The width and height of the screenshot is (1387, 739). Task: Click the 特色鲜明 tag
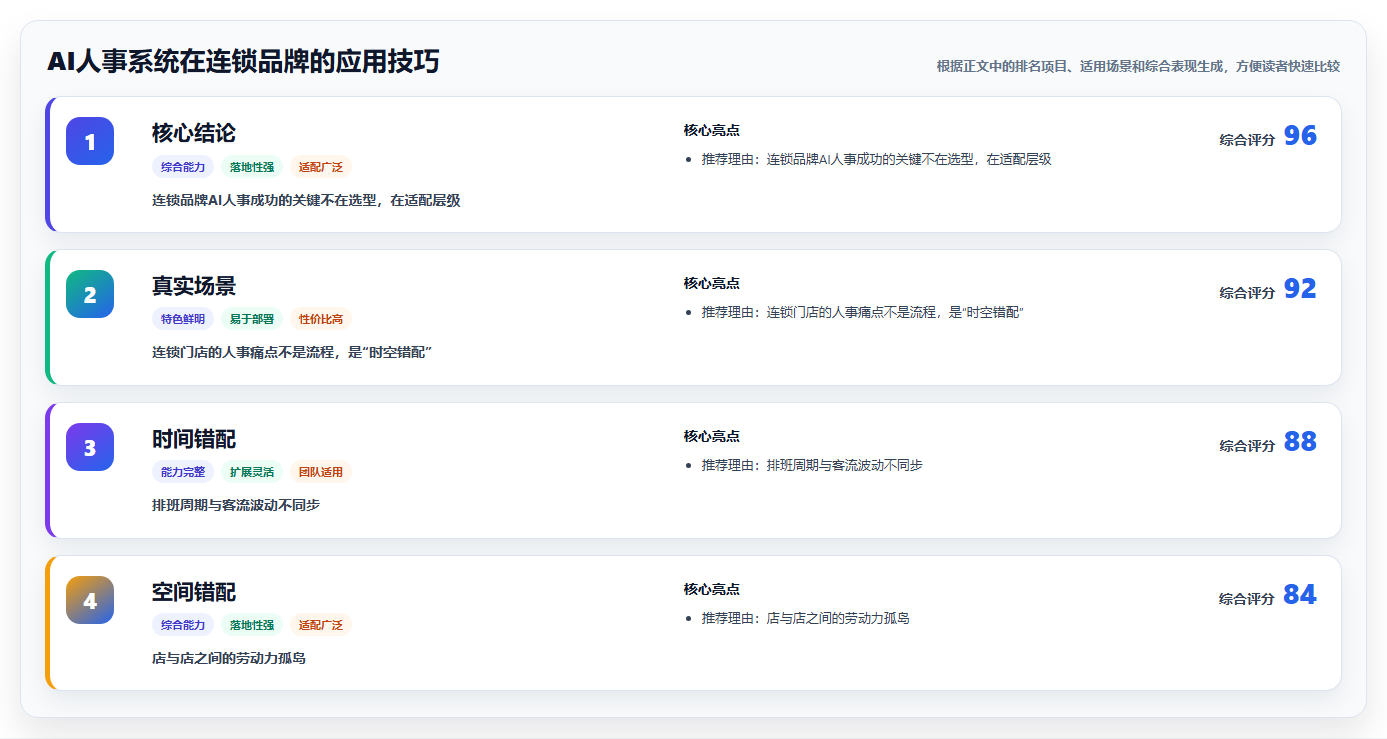click(183, 319)
